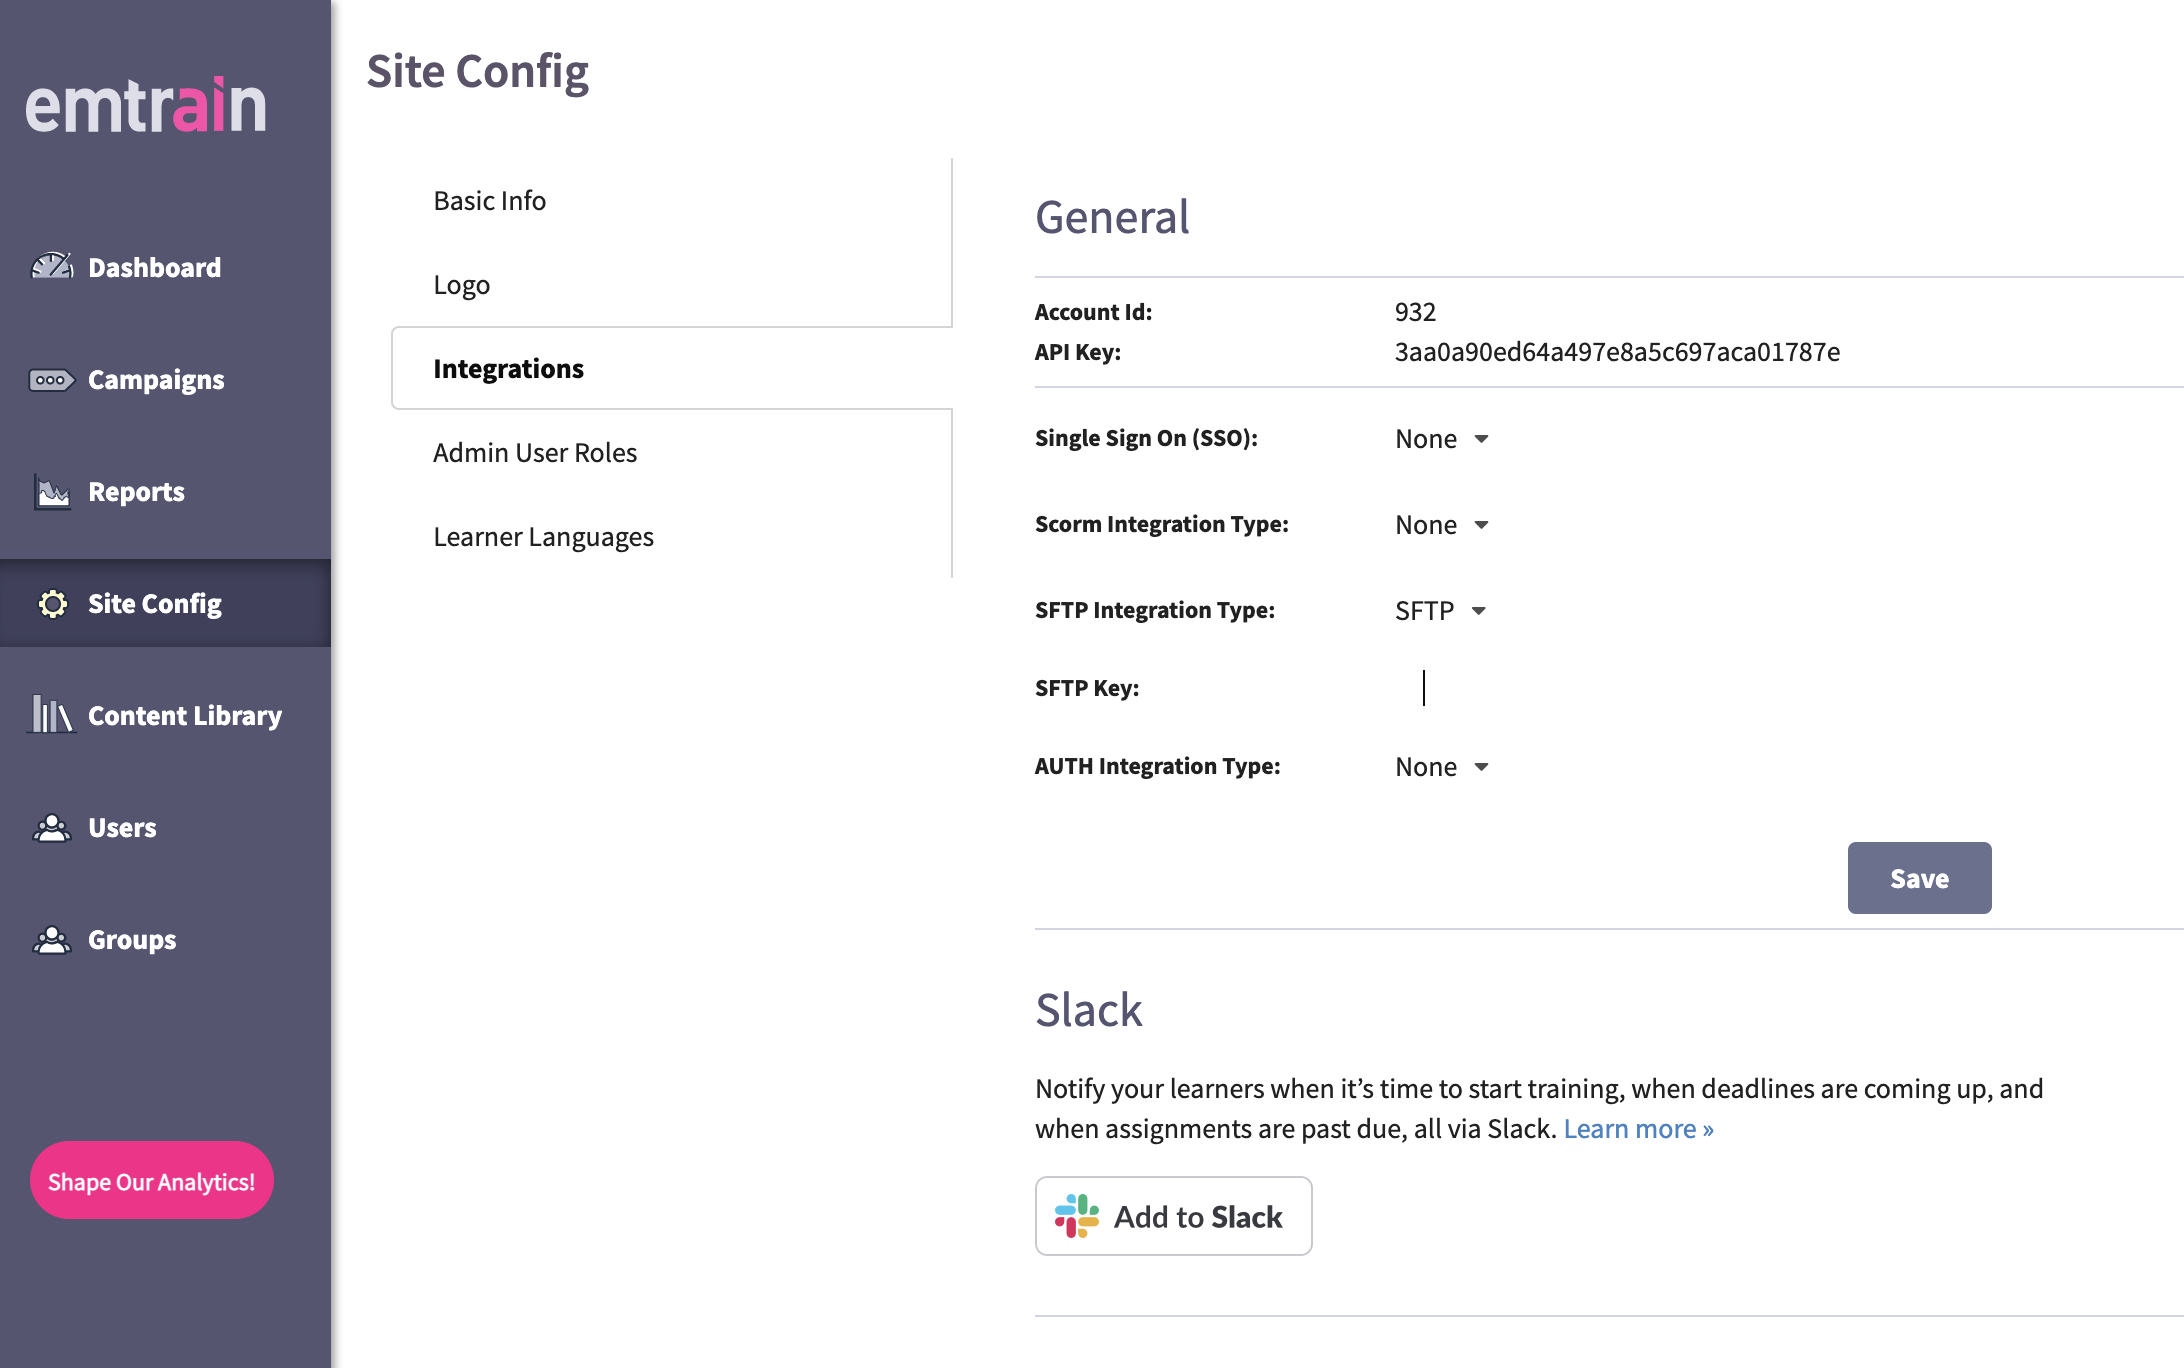
Task: Follow the Slack Learn more link
Action: pyautogui.click(x=1638, y=1129)
